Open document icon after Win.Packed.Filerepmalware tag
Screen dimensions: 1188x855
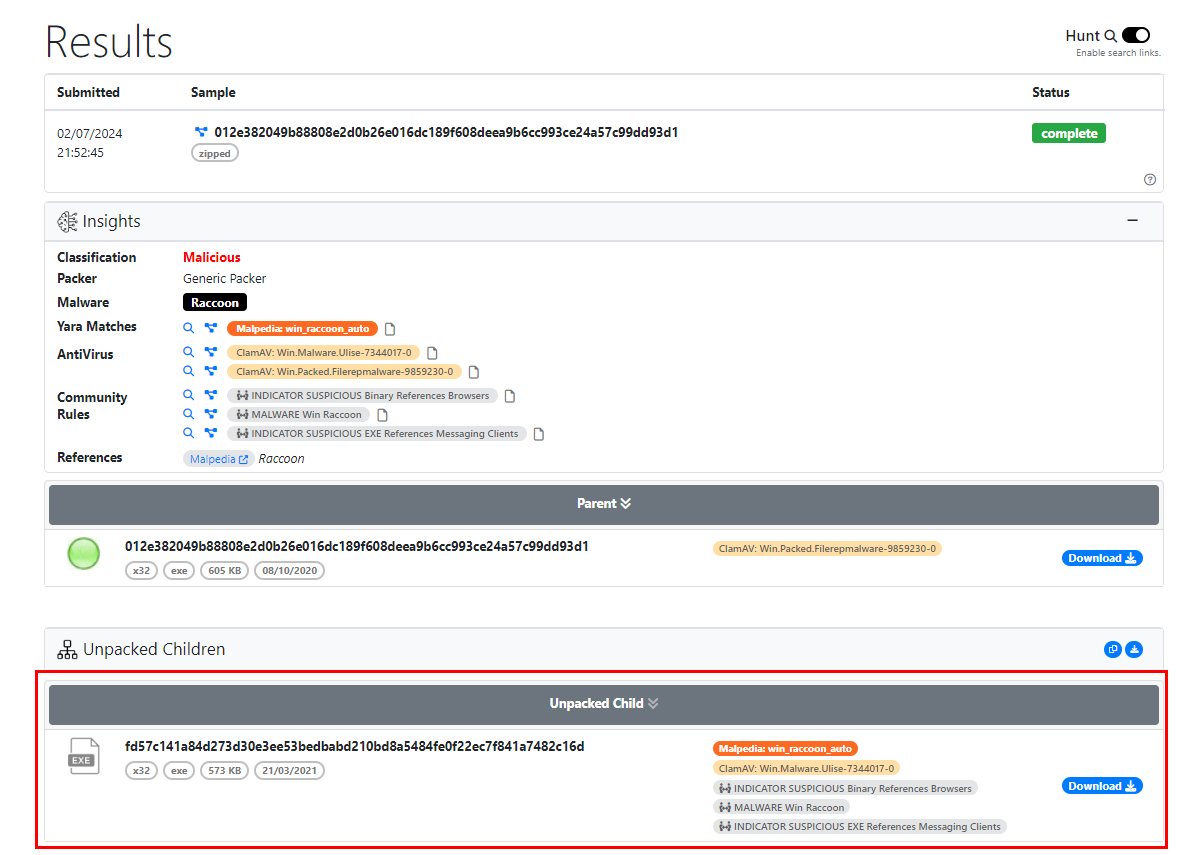point(472,371)
